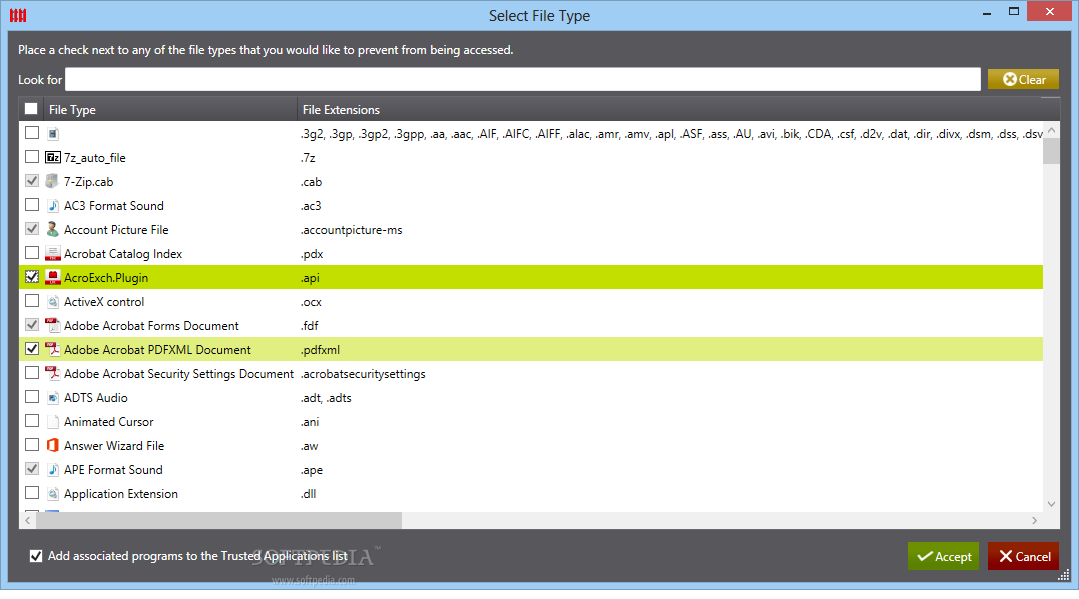Select the .adt, .adts extension cell
1079x599 pixels.
(x=326, y=398)
